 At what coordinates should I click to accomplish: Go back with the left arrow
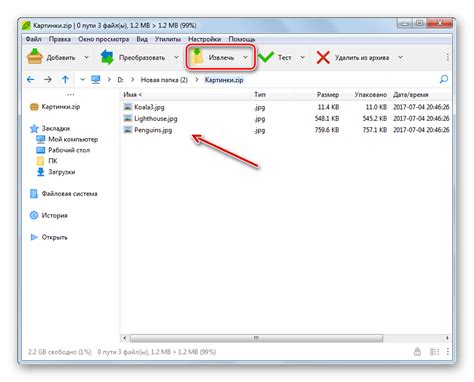click(30, 80)
